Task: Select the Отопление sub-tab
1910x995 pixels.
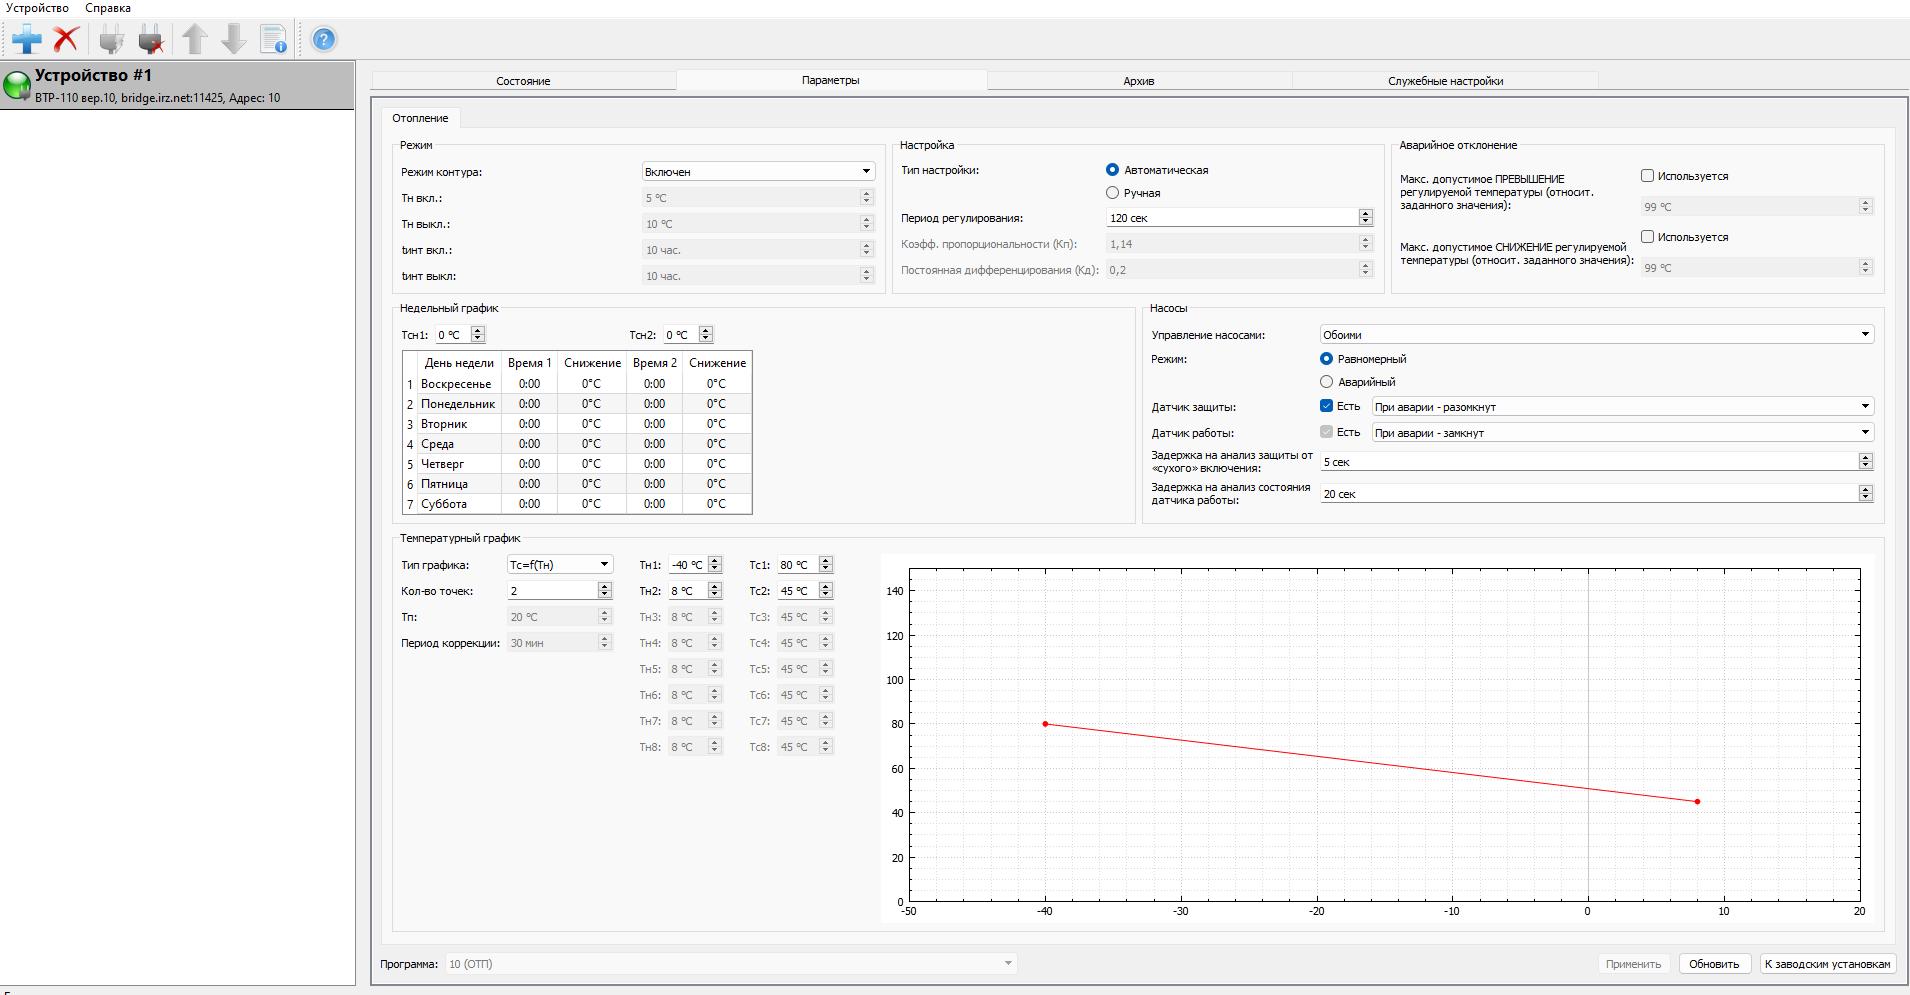Action: click(x=420, y=118)
